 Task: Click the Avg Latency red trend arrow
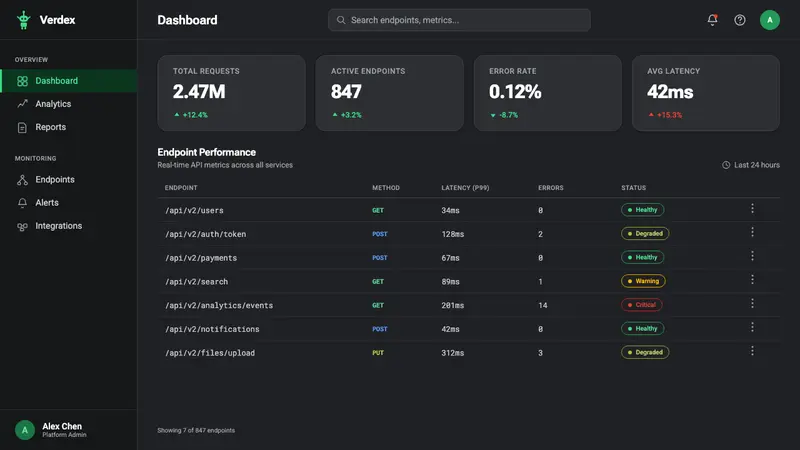(x=651, y=115)
